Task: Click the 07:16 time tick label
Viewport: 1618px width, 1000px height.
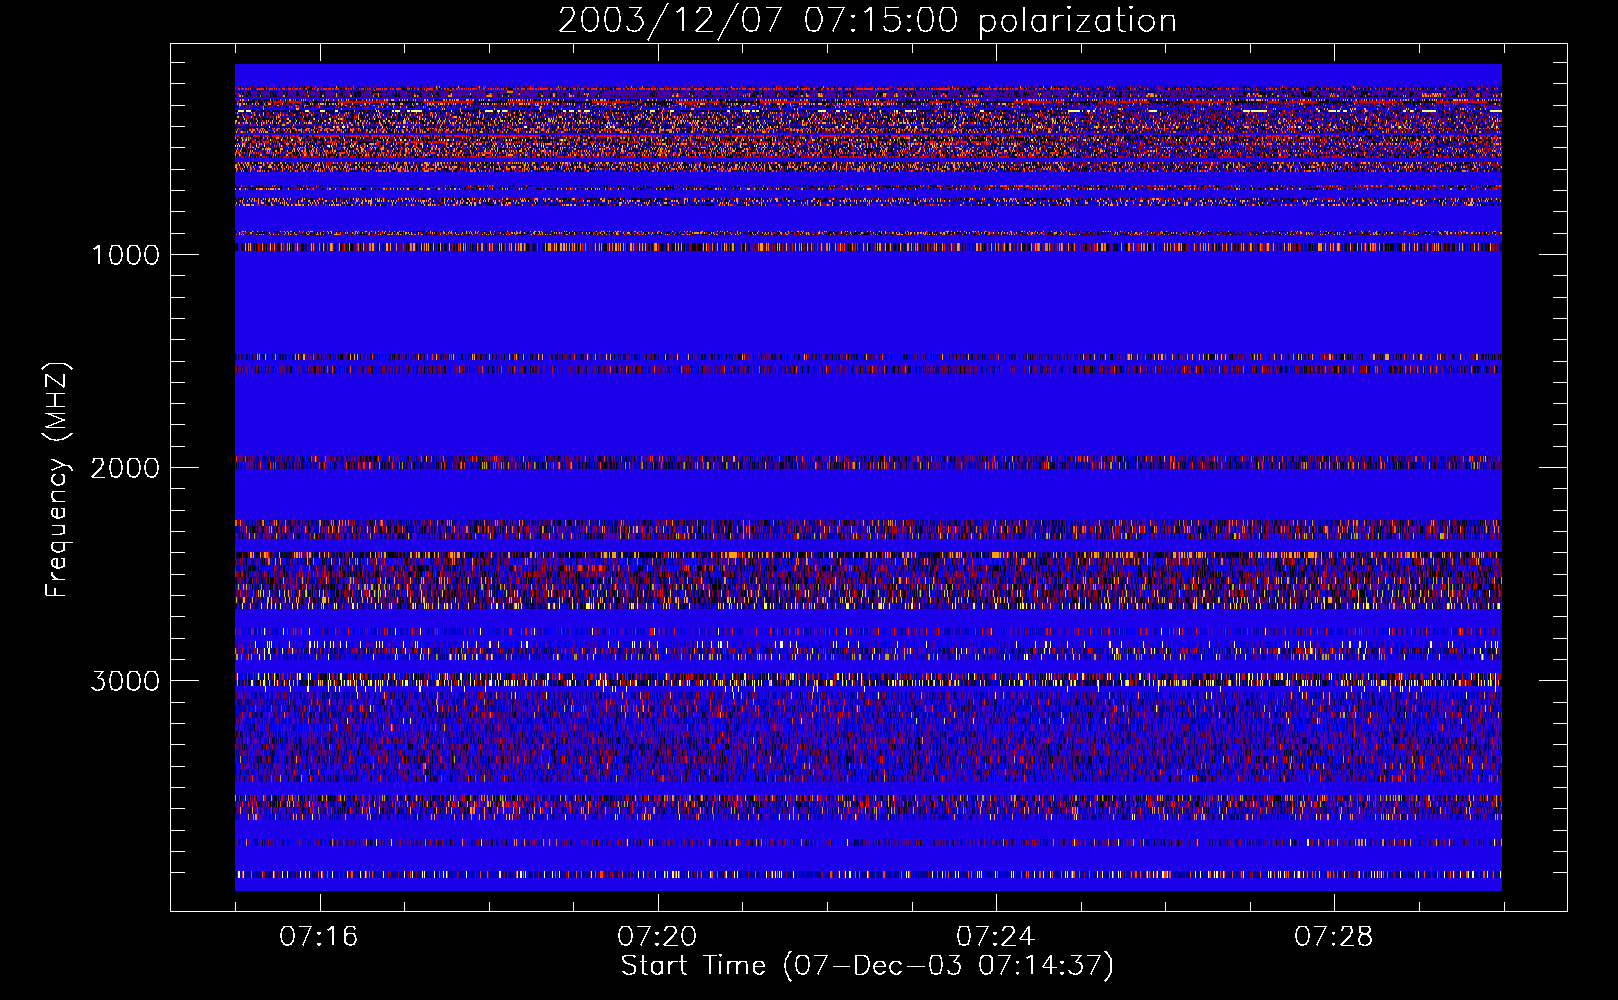Action: pyautogui.click(x=319, y=937)
